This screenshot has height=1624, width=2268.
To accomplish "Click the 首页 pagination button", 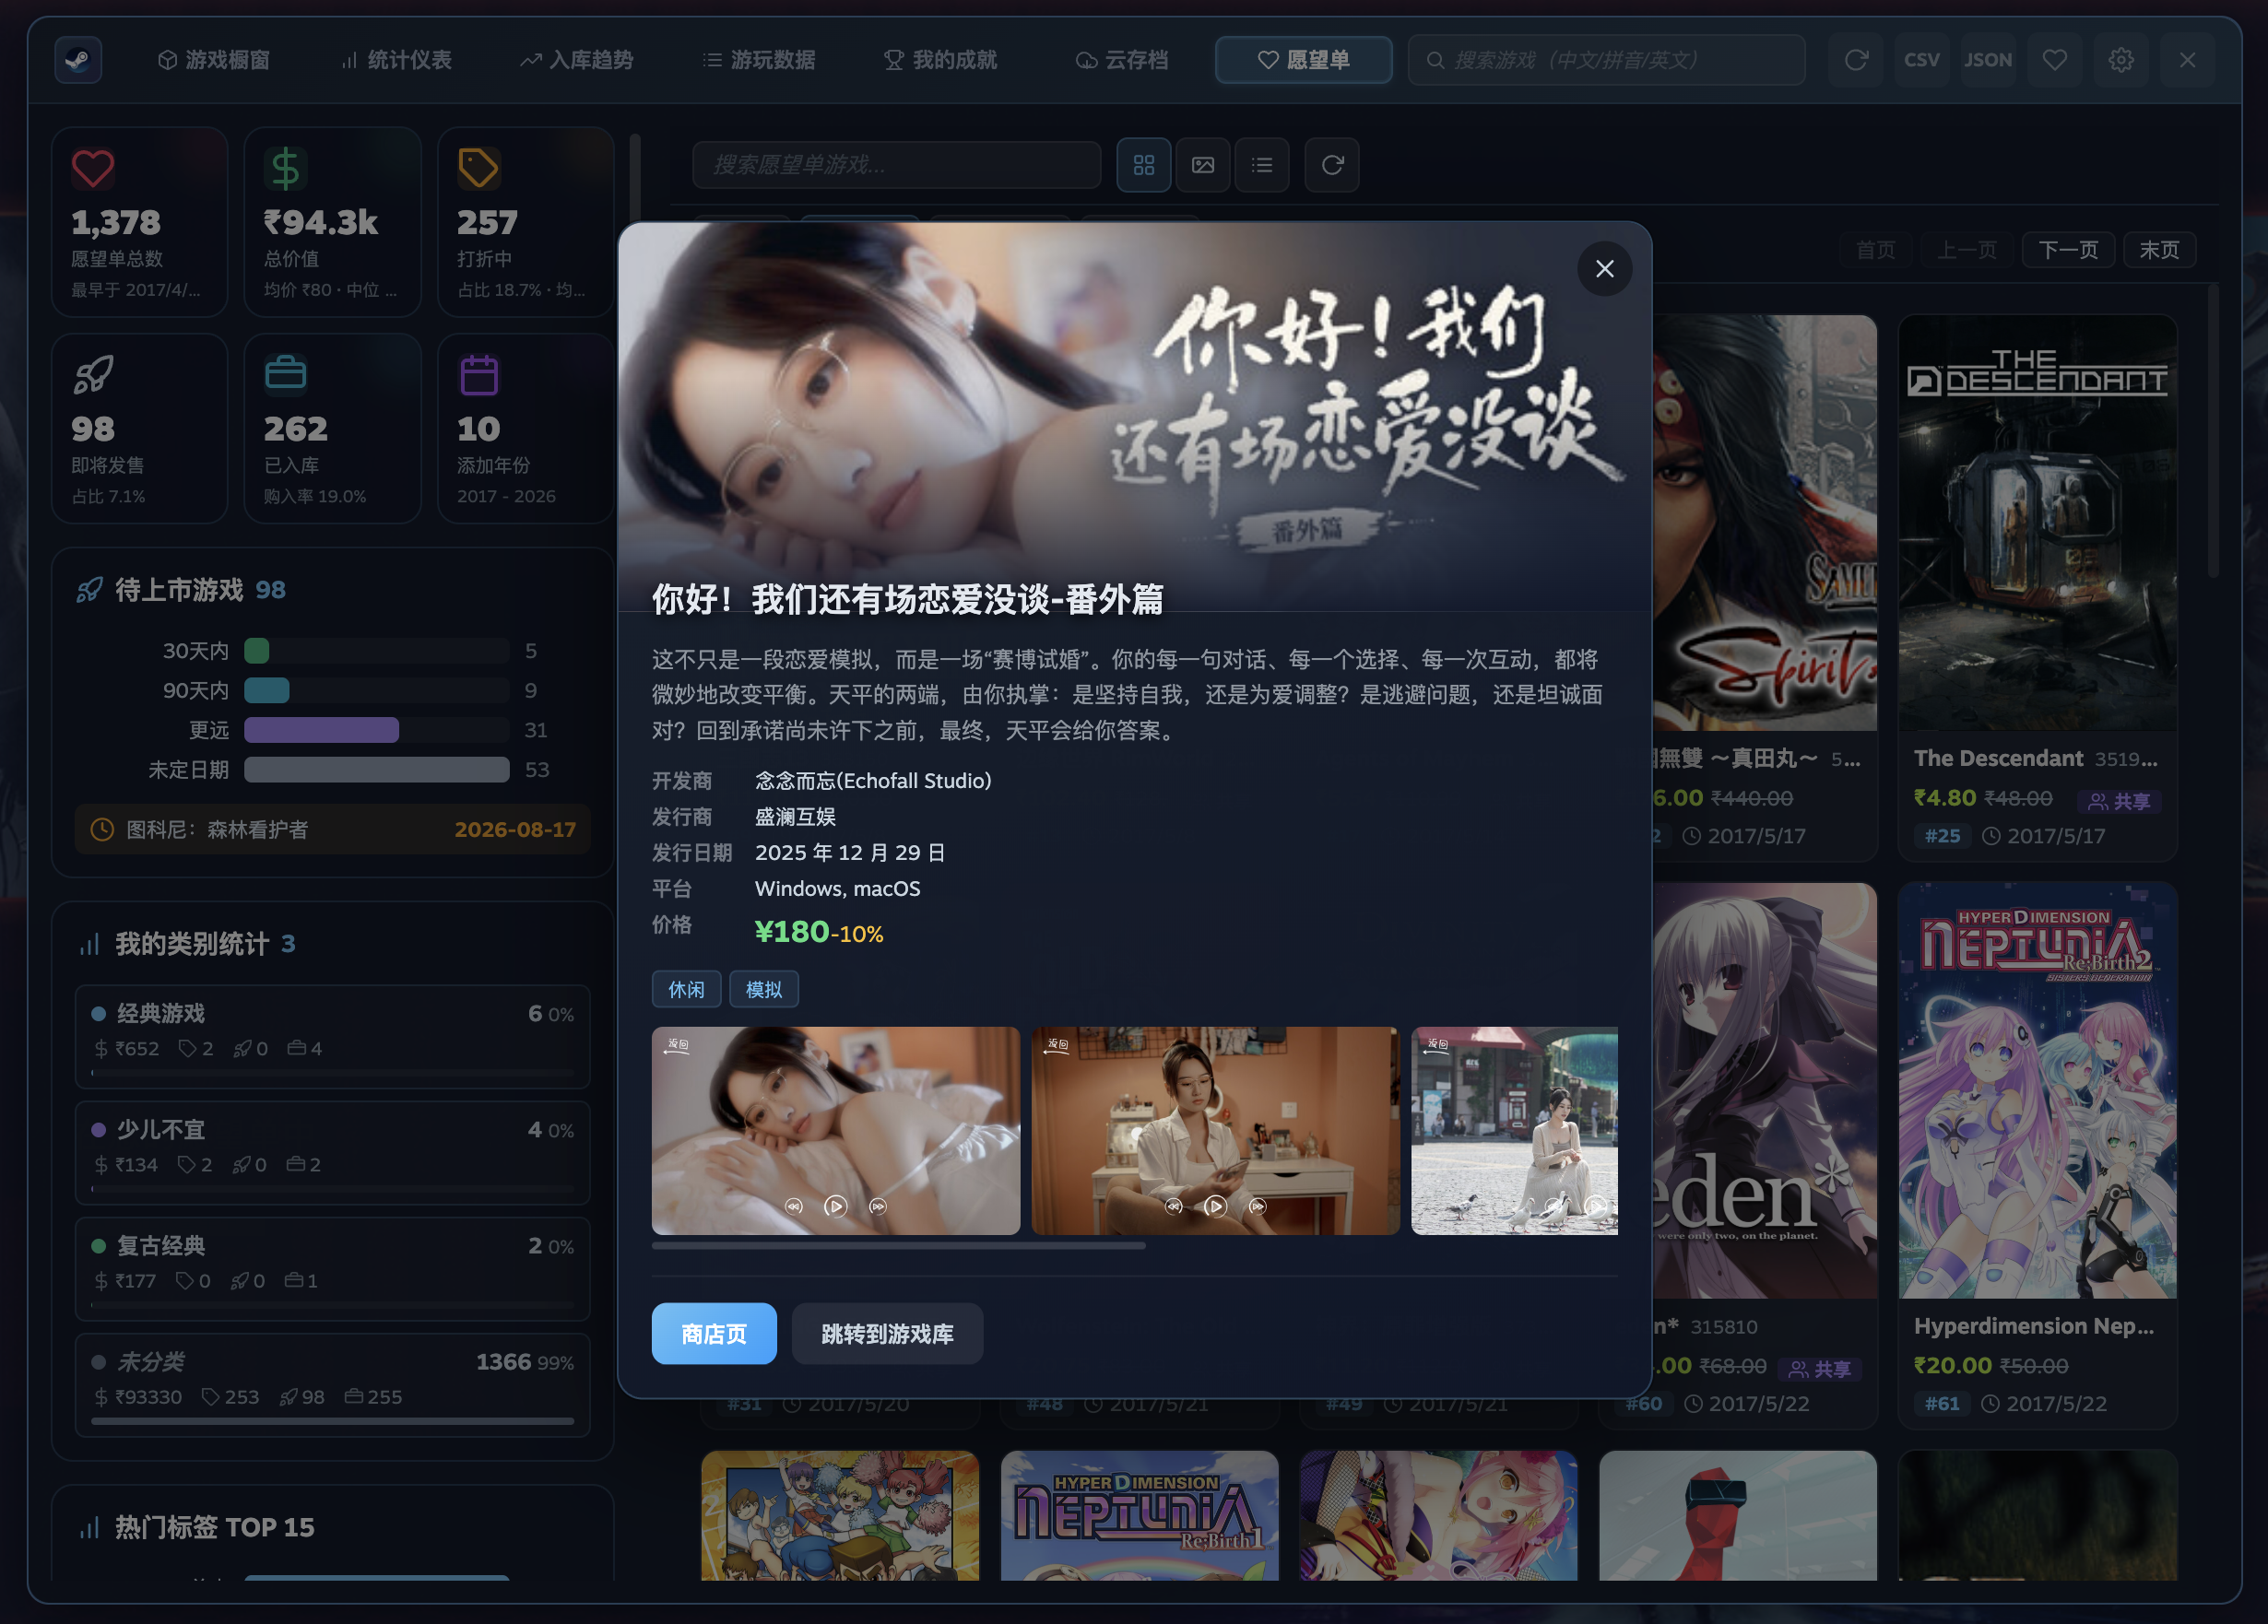I will tap(1876, 250).
